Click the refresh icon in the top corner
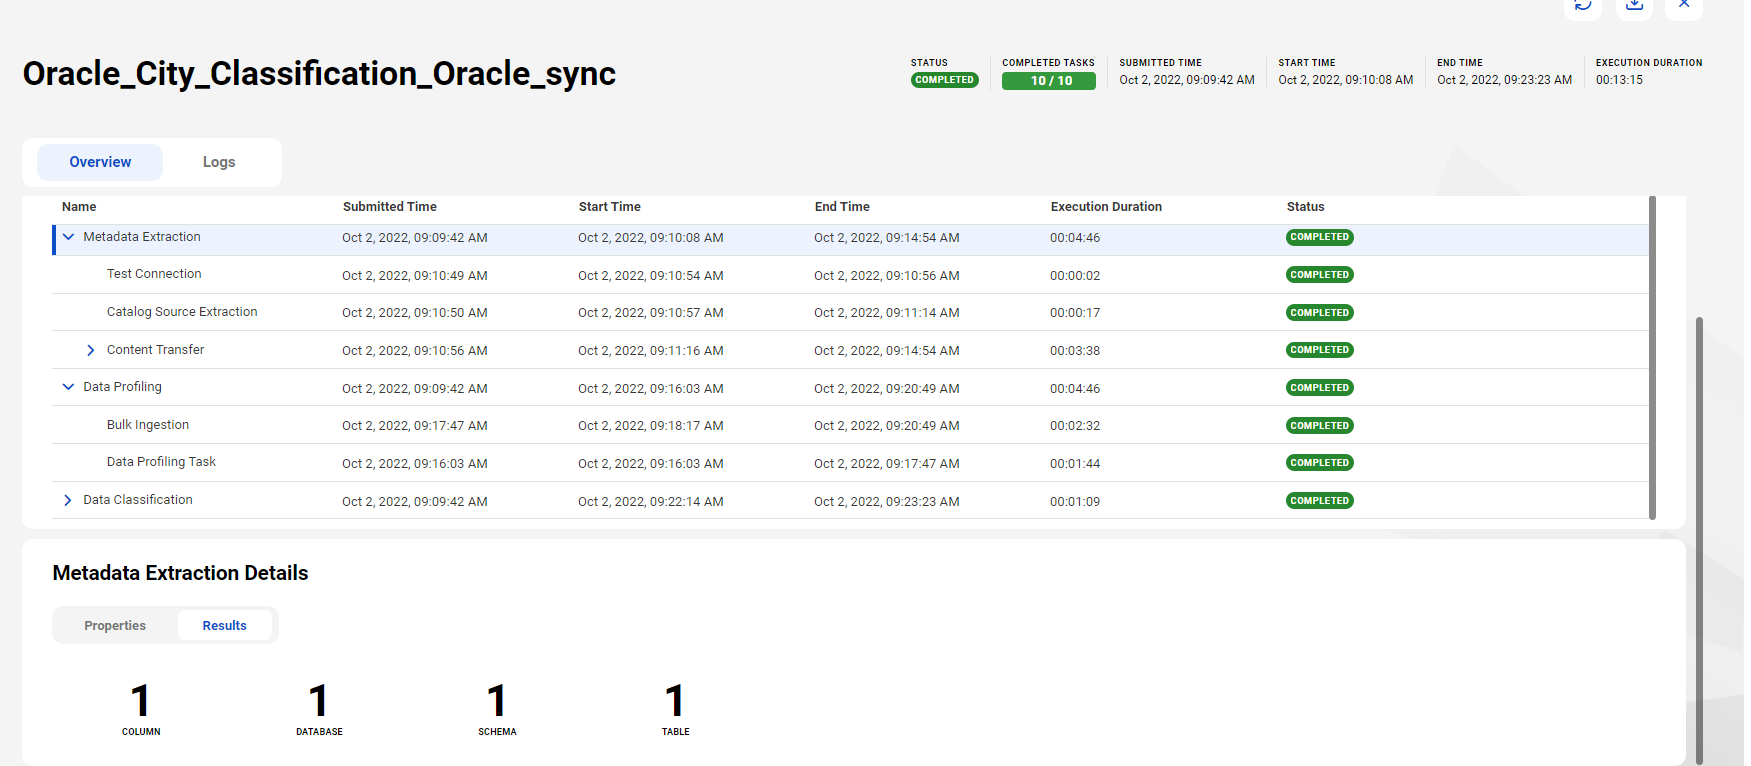This screenshot has width=1751, height=766. pos(1583,5)
